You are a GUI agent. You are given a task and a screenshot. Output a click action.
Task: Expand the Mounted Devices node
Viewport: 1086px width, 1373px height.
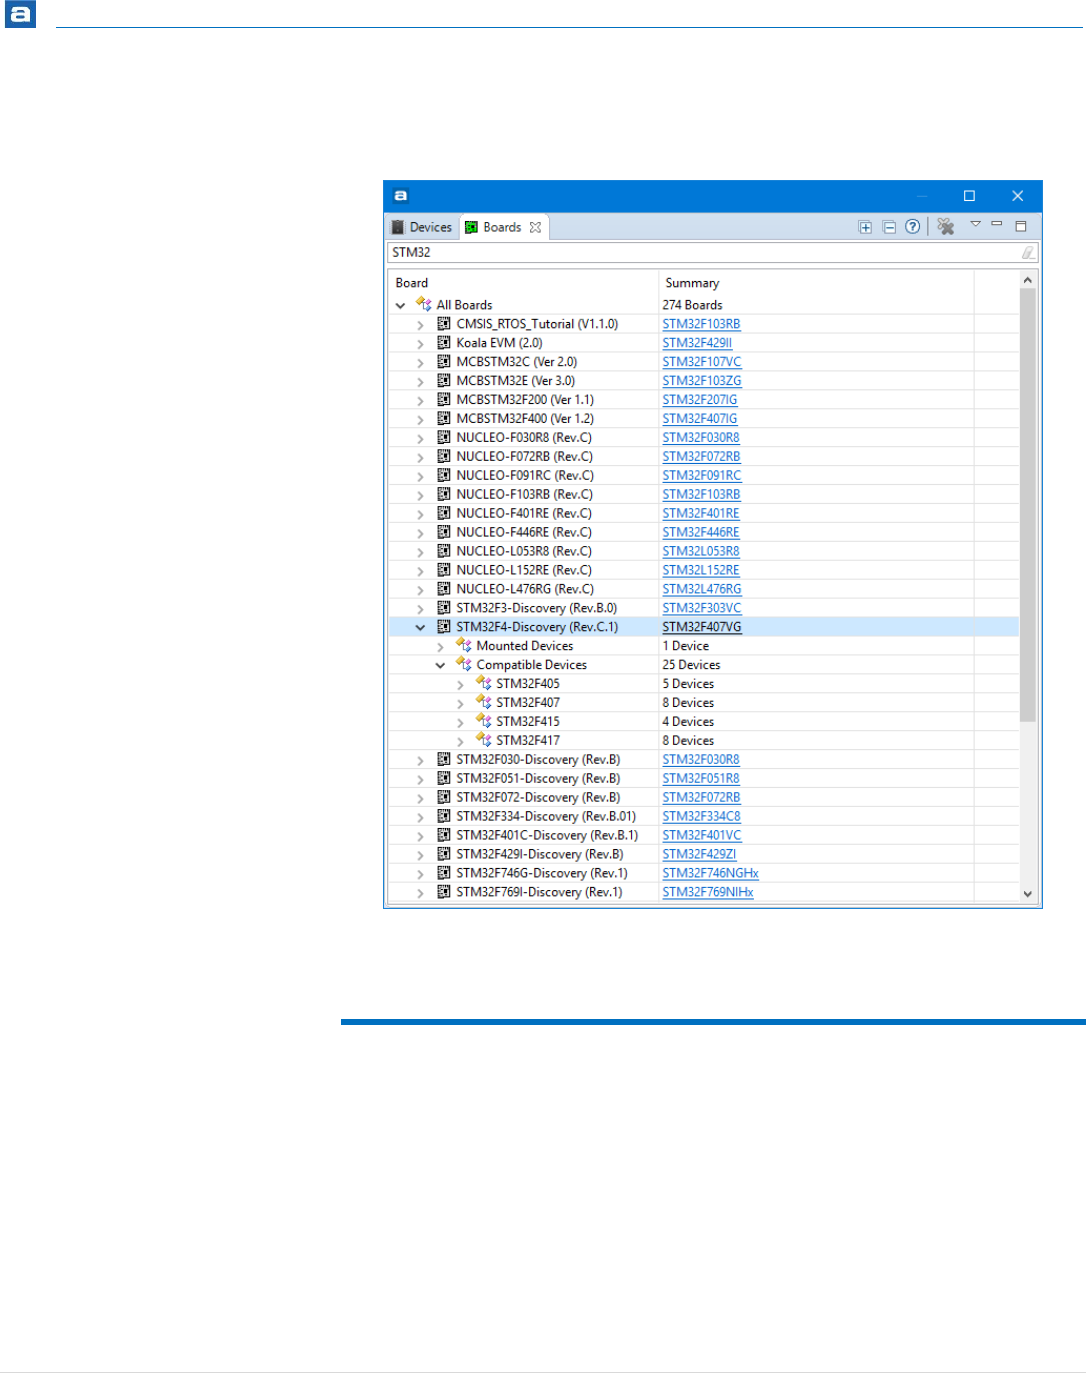click(440, 647)
